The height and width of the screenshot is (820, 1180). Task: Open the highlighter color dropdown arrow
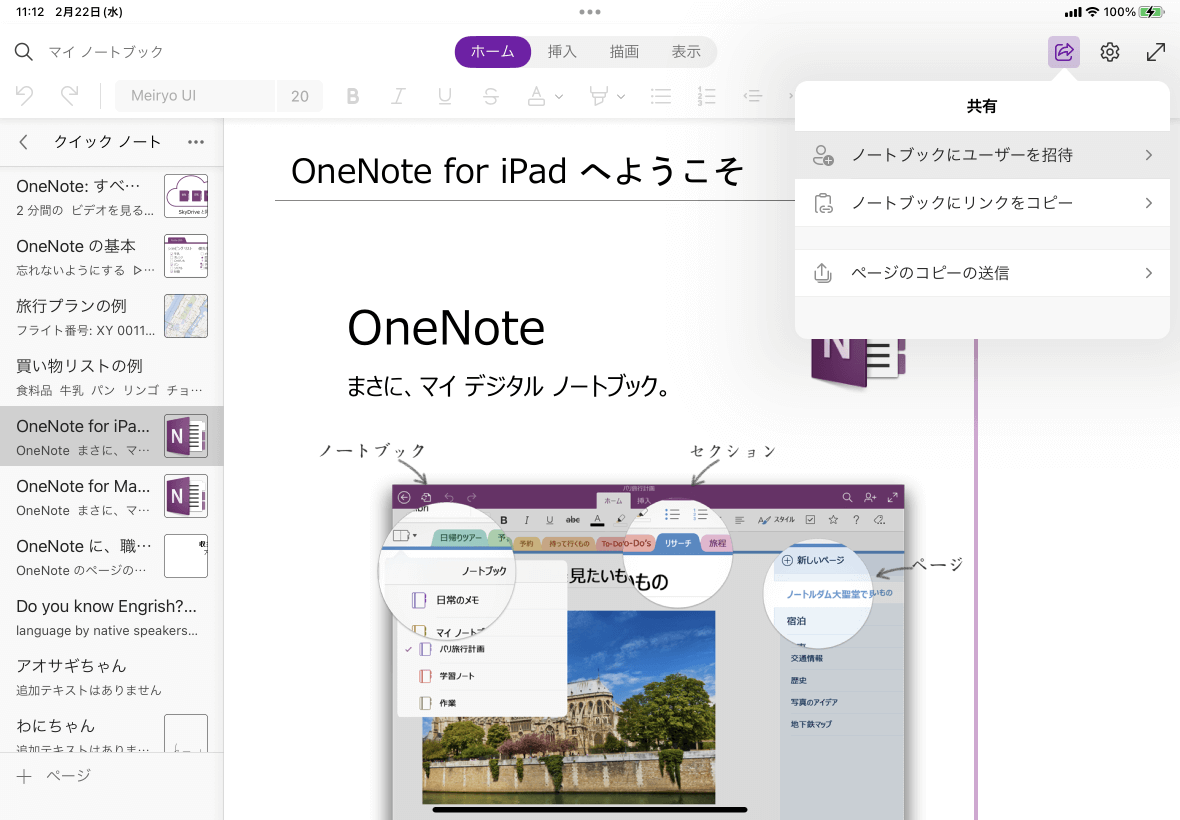point(621,96)
